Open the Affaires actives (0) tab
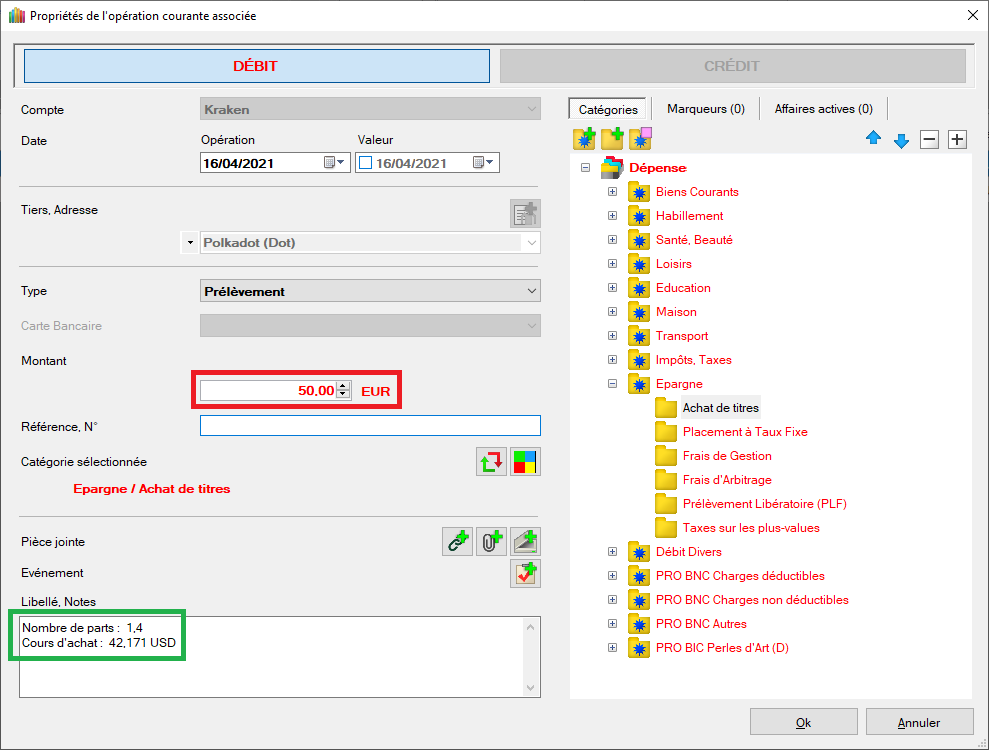 pyautogui.click(x=823, y=109)
